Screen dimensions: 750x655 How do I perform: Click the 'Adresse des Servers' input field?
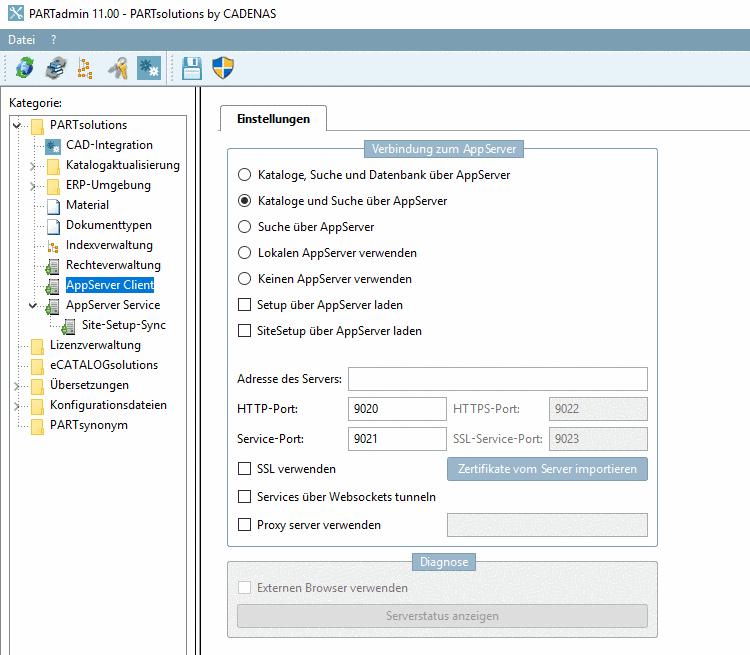497,379
